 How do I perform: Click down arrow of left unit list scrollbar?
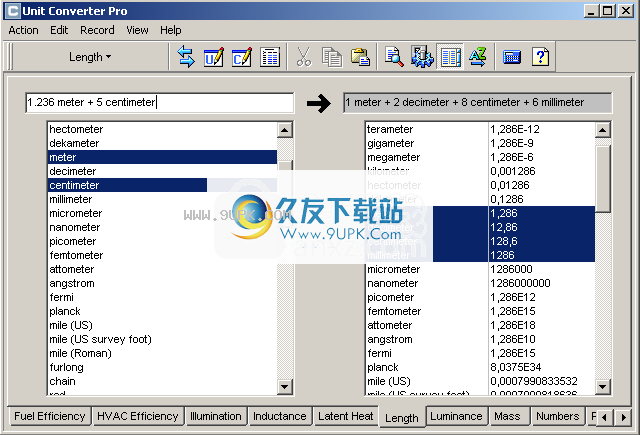(284, 386)
